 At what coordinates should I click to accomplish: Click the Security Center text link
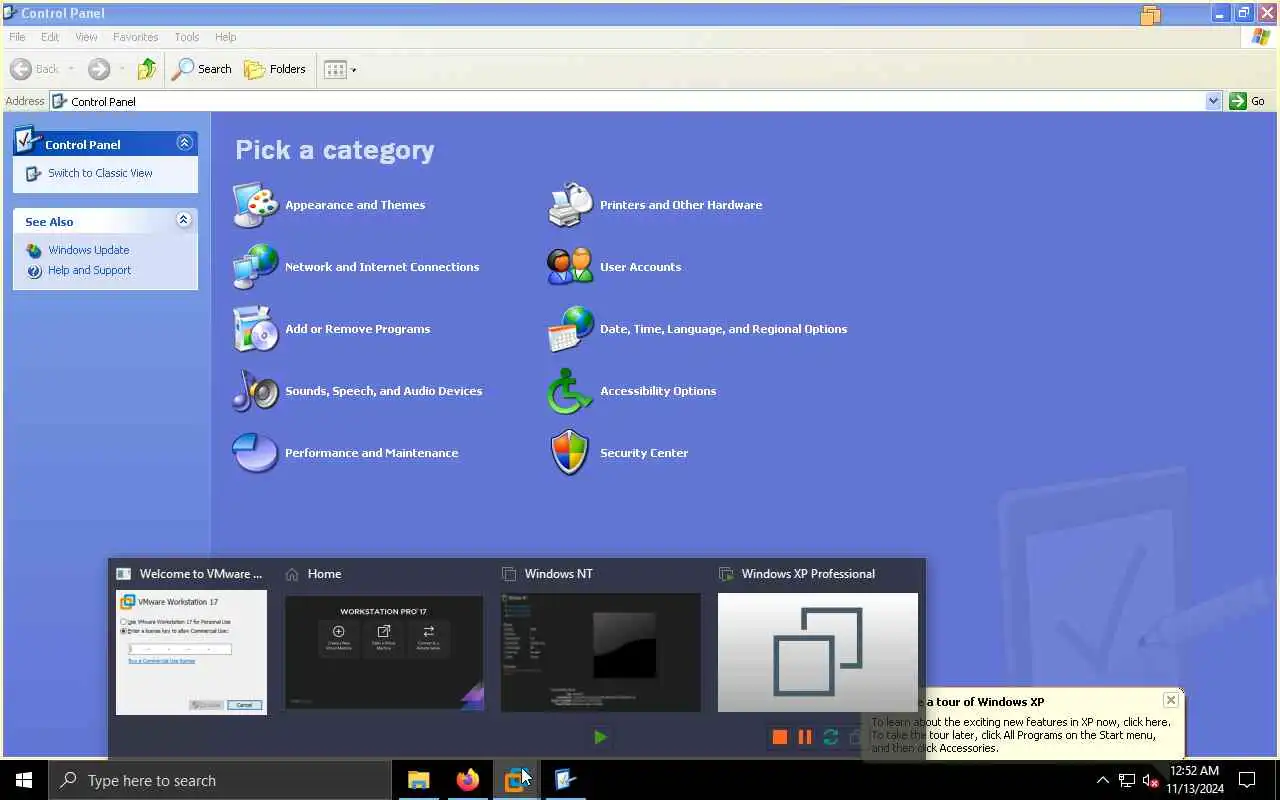pyautogui.click(x=644, y=453)
